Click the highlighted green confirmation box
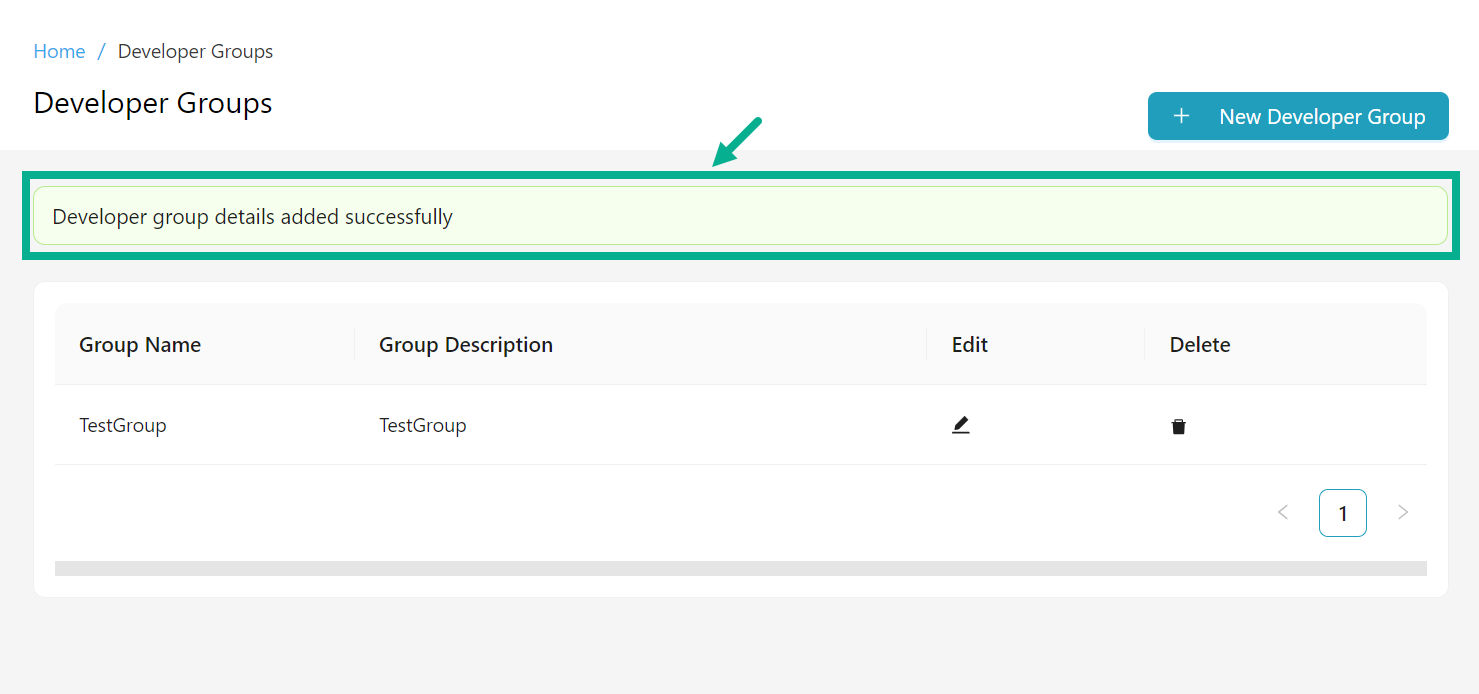Viewport: 1479px width, 694px height. 740,216
